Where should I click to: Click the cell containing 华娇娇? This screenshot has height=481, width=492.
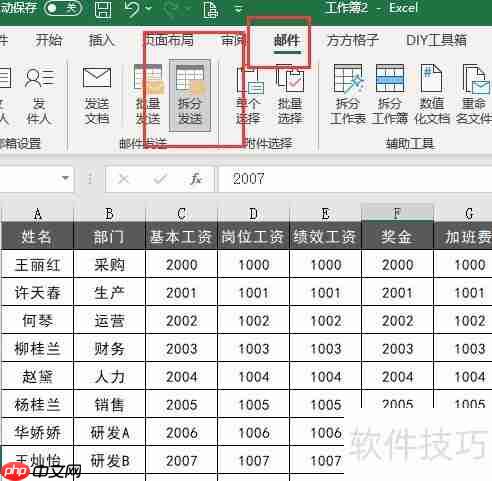(37, 432)
